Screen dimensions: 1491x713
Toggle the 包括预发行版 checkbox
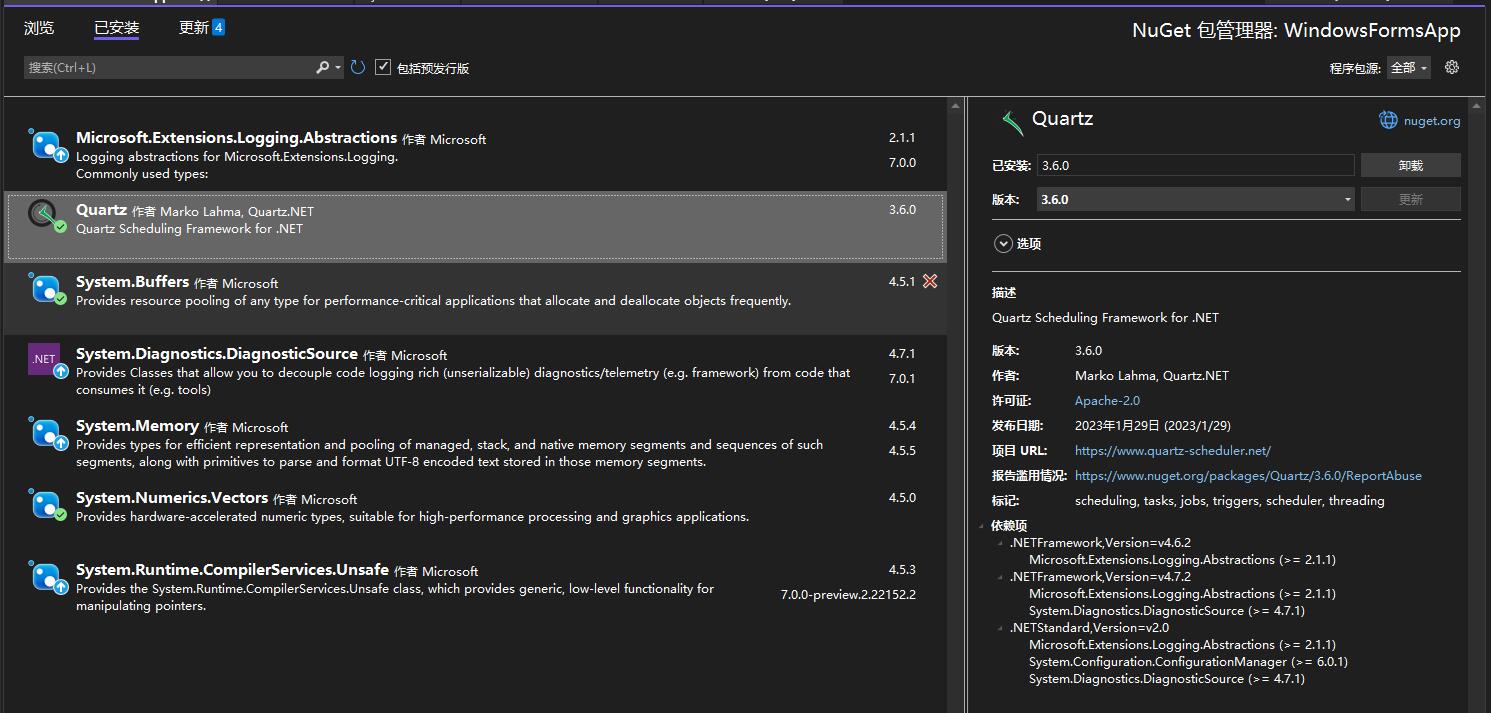coord(383,67)
